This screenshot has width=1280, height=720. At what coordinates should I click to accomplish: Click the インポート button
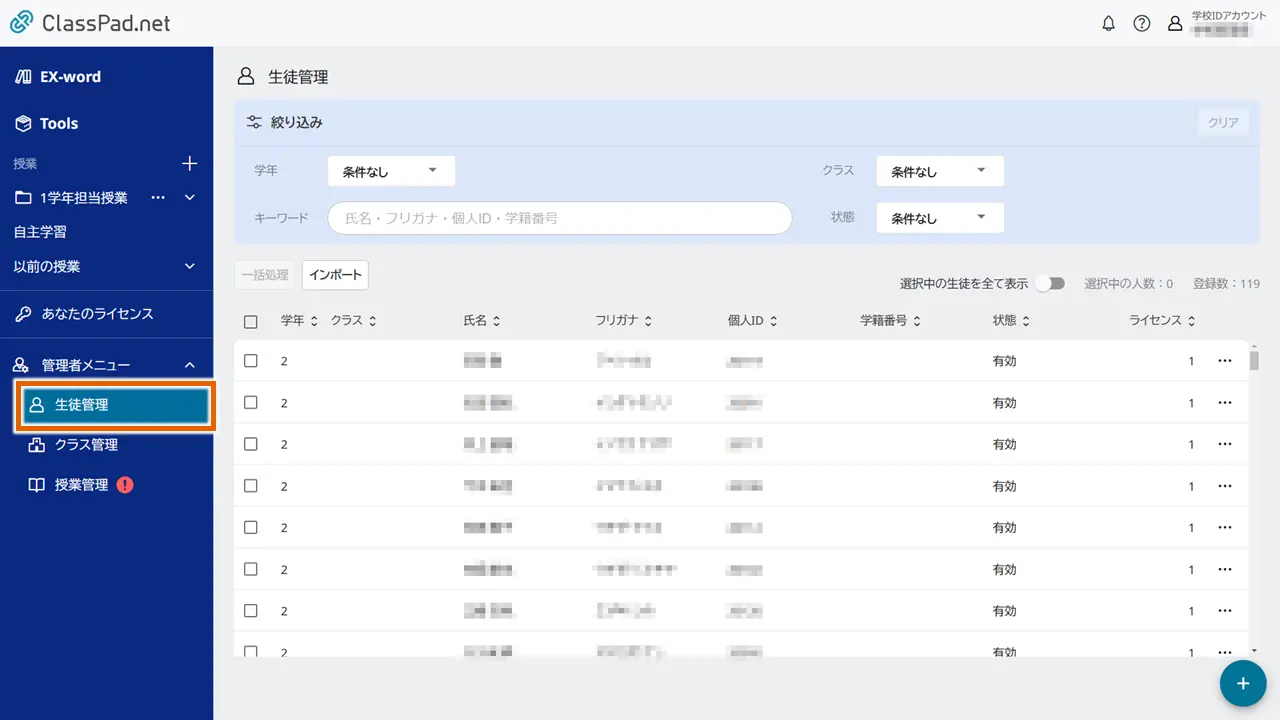[335, 274]
